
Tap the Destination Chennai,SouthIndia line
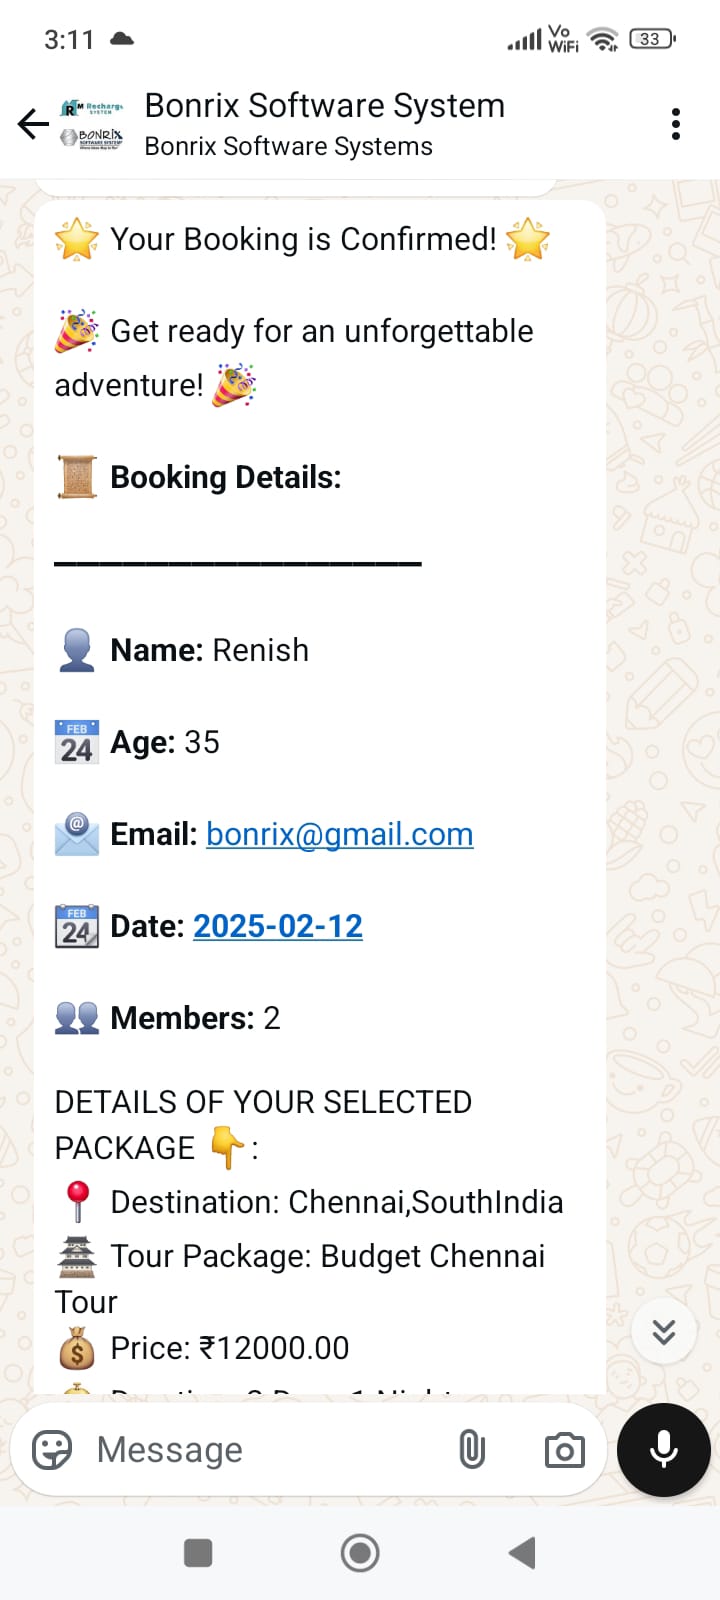pyautogui.click(x=336, y=1202)
